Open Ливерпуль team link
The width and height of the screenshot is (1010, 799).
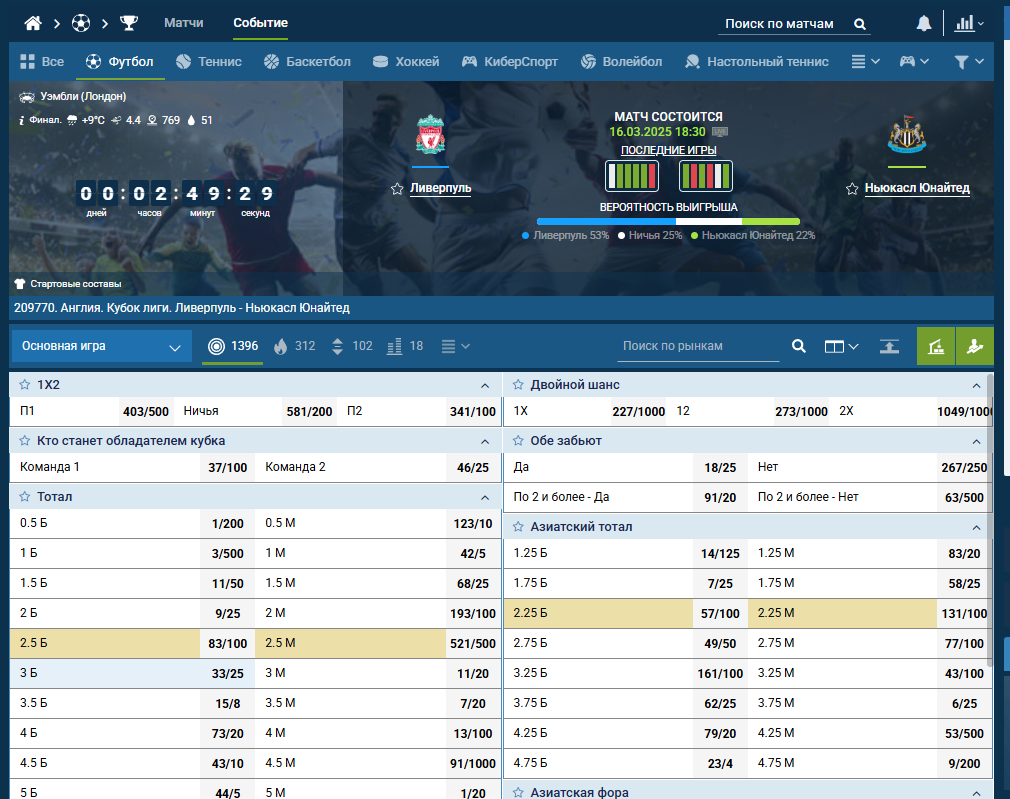[441, 188]
